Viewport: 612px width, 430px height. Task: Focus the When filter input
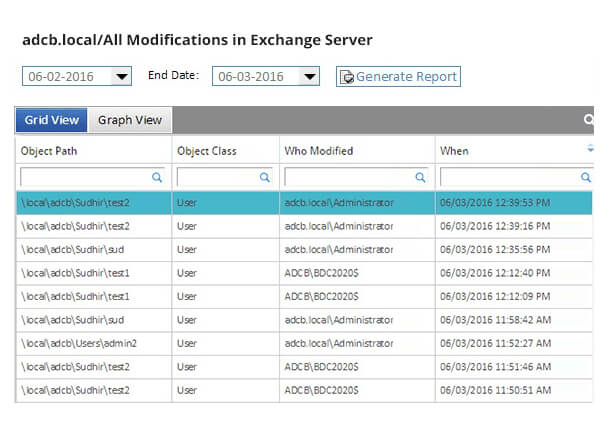pyautogui.click(x=516, y=177)
